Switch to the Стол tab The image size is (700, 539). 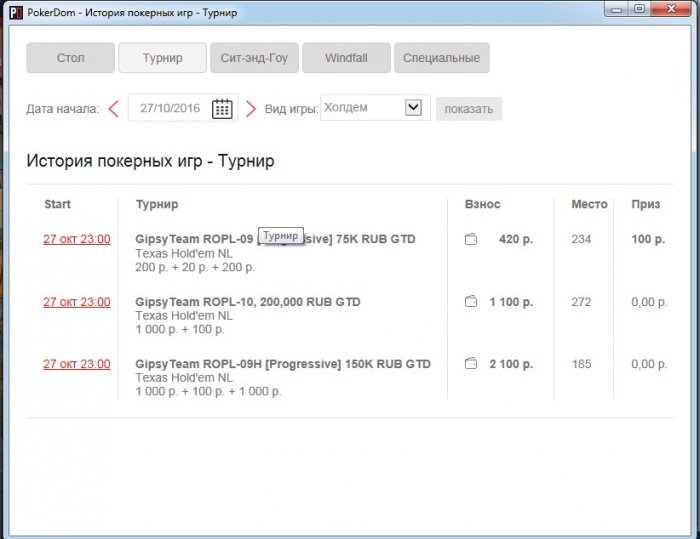click(71, 58)
